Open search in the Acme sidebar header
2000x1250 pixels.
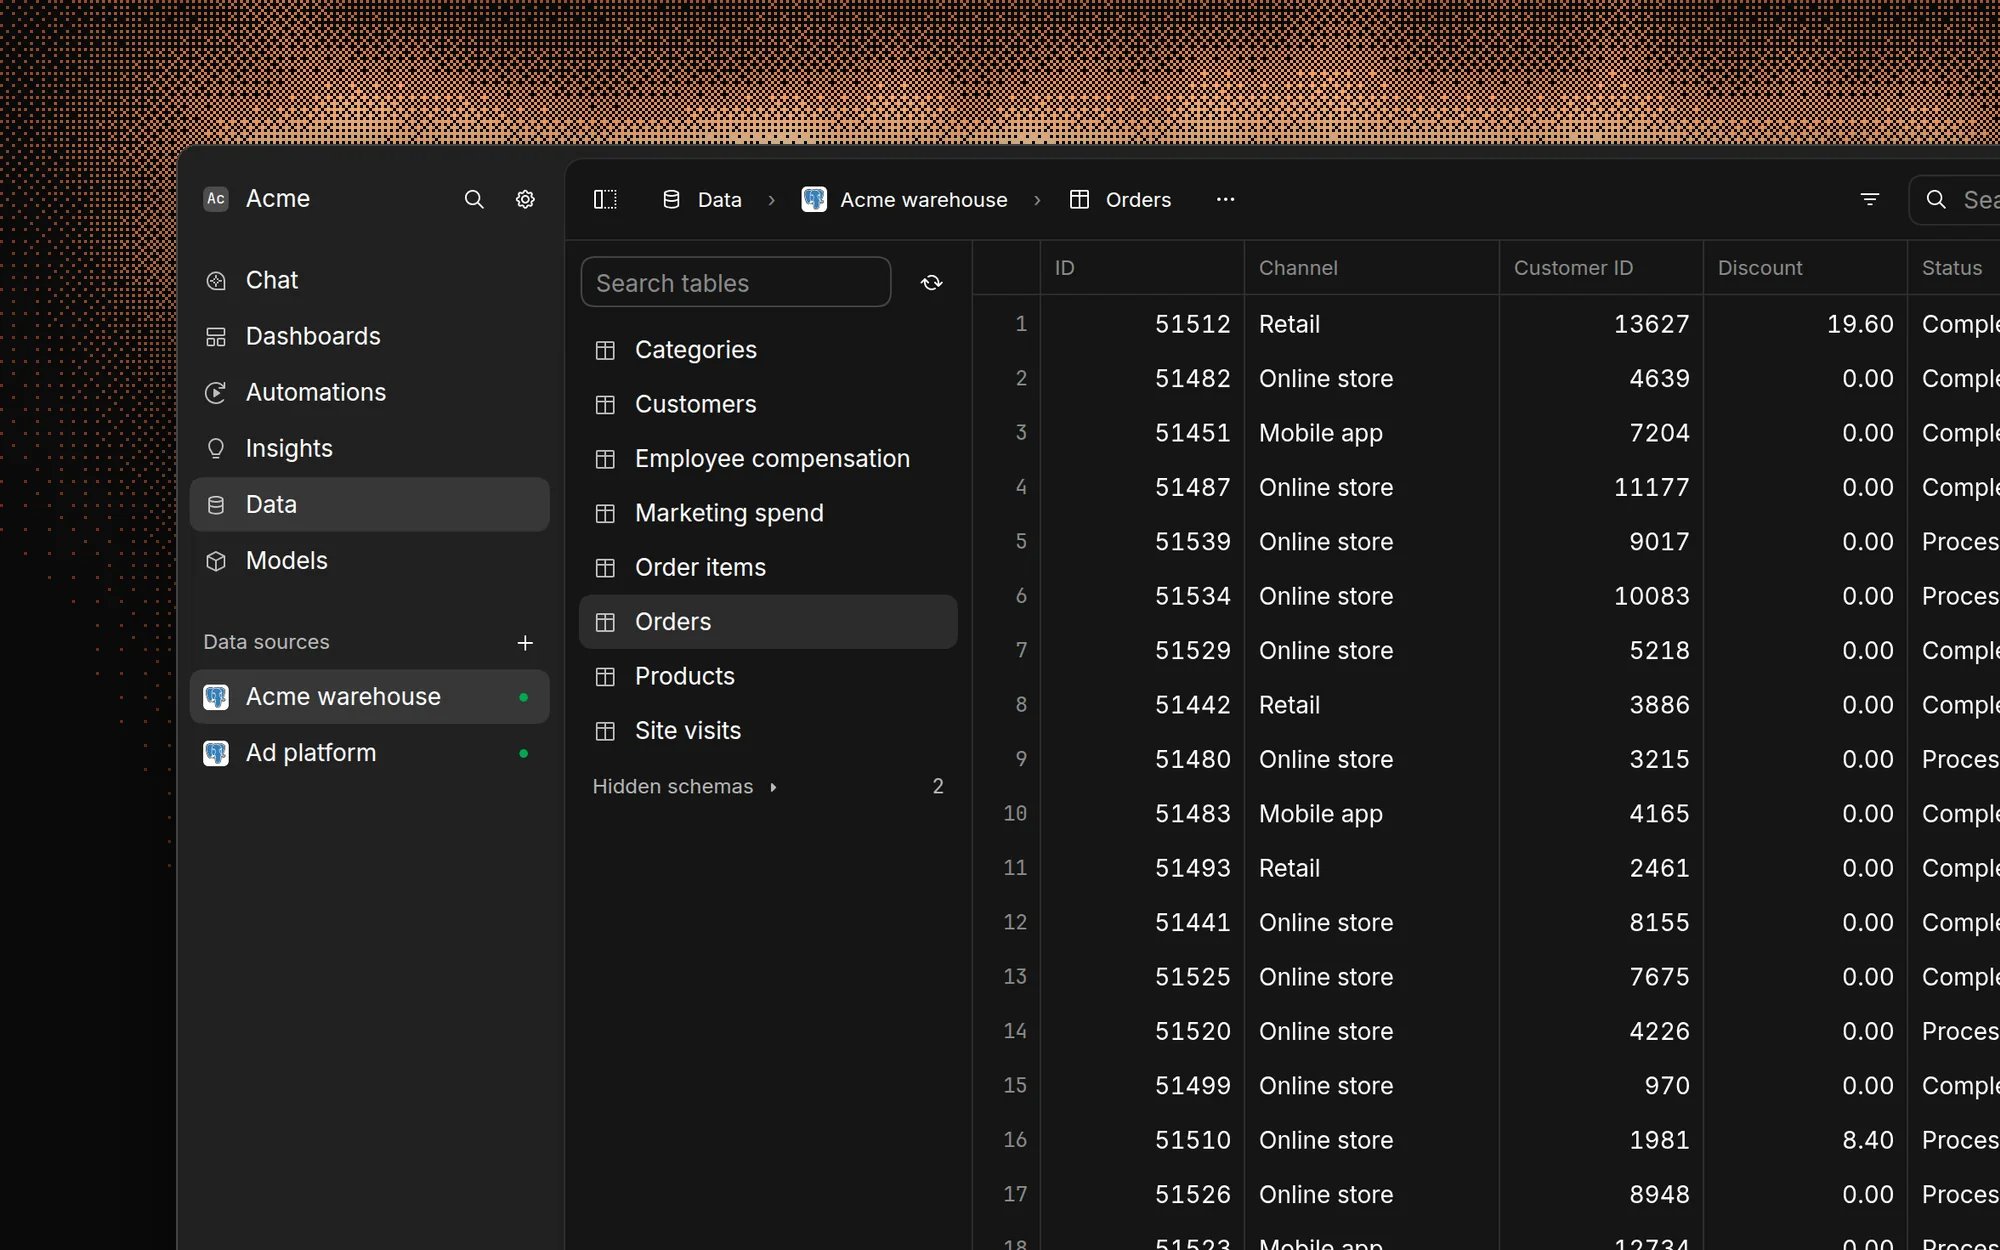[474, 199]
